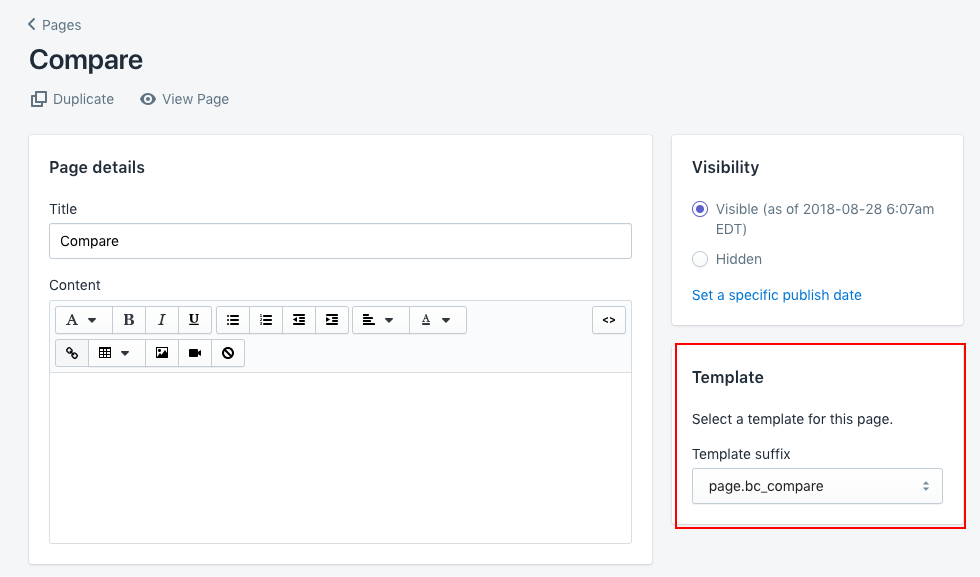Insert an image into content
The width and height of the screenshot is (980, 577).
162,353
